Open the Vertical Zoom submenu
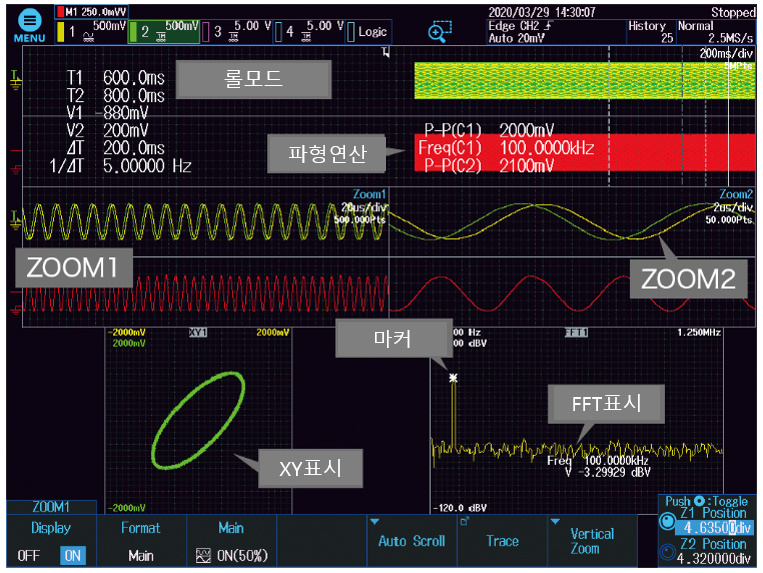Viewport: 763px width, 573px height. [593, 541]
